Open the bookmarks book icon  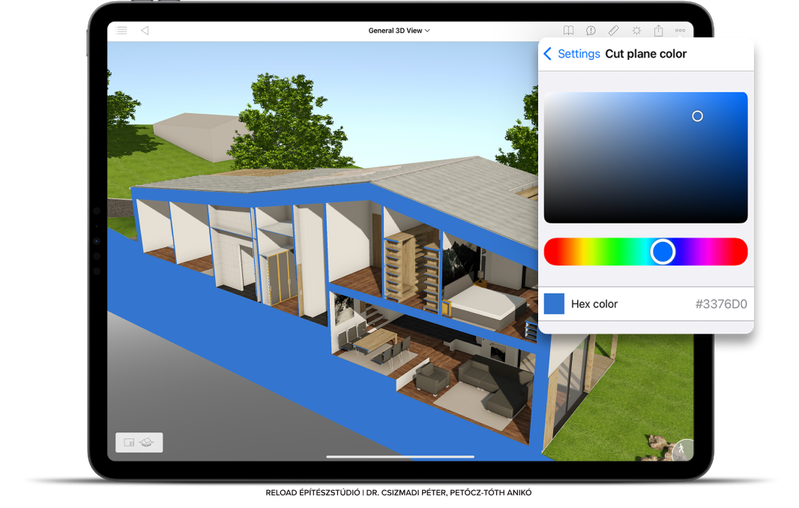568,31
